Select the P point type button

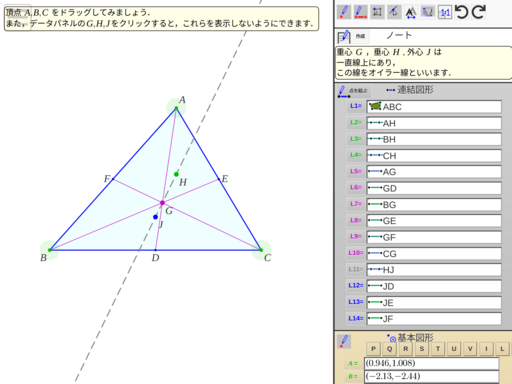point(373,349)
